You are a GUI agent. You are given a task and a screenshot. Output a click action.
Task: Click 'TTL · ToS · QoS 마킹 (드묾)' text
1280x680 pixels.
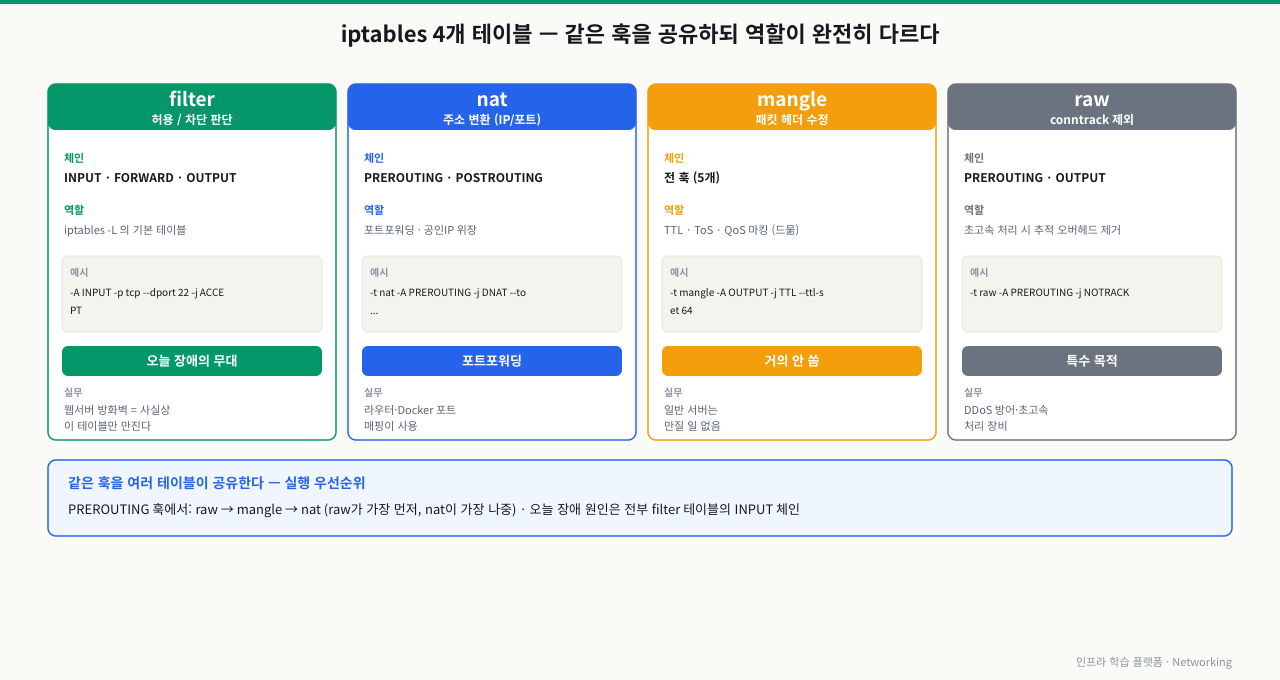point(731,230)
